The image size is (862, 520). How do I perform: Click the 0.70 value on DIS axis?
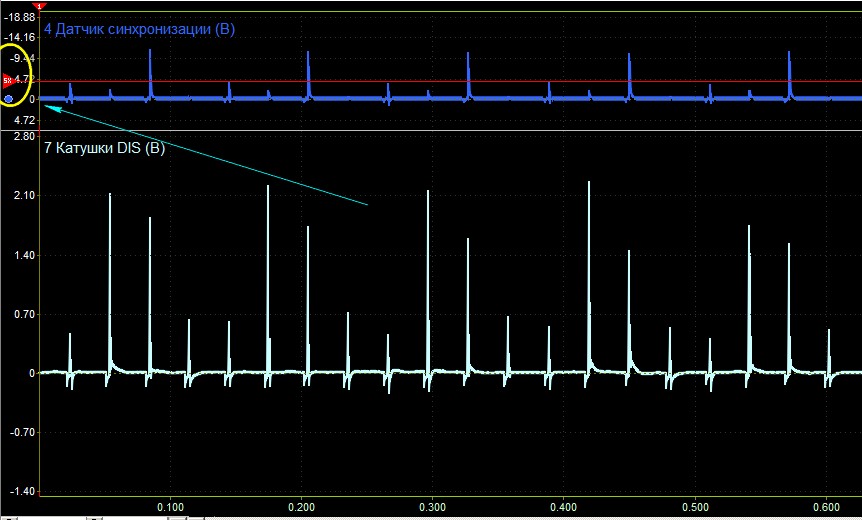pos(23,314)
